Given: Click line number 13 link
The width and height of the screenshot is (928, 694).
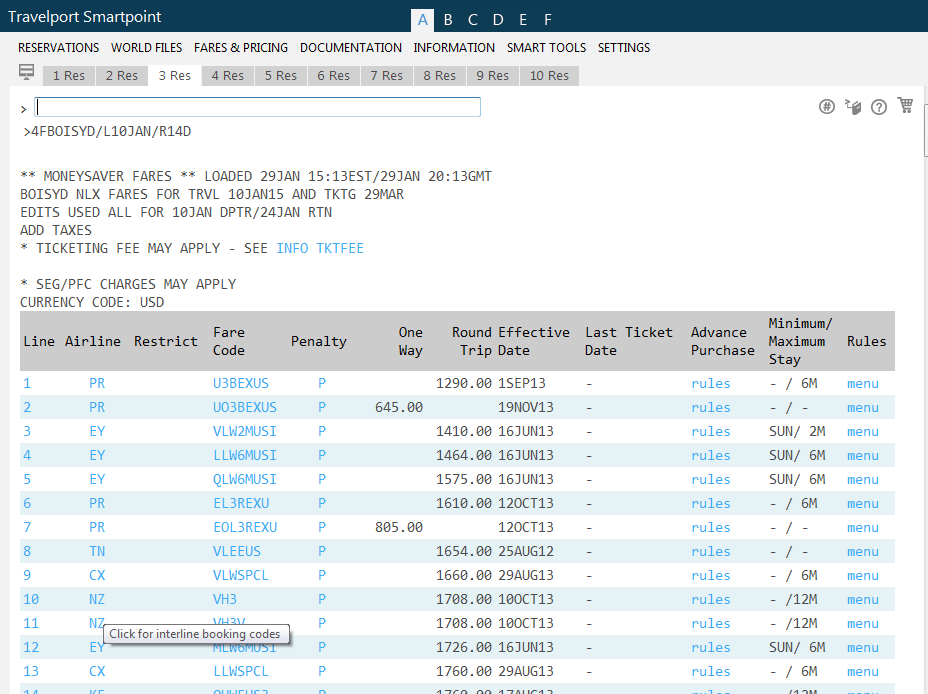Looking at the screenshot, I should click(x=31, y=672).
